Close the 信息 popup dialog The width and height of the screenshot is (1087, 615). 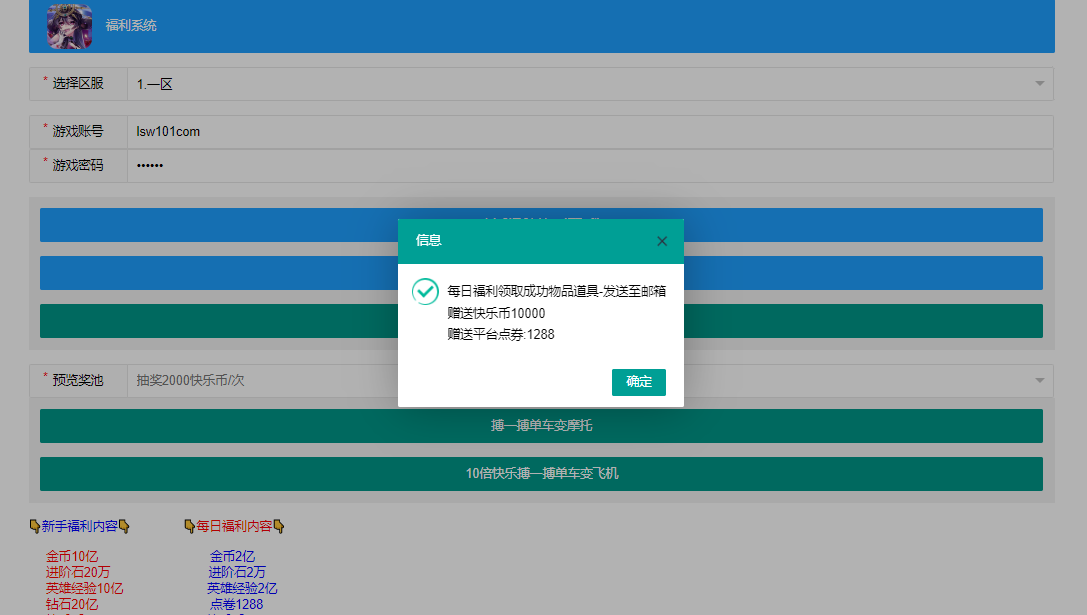click(661, 241)
